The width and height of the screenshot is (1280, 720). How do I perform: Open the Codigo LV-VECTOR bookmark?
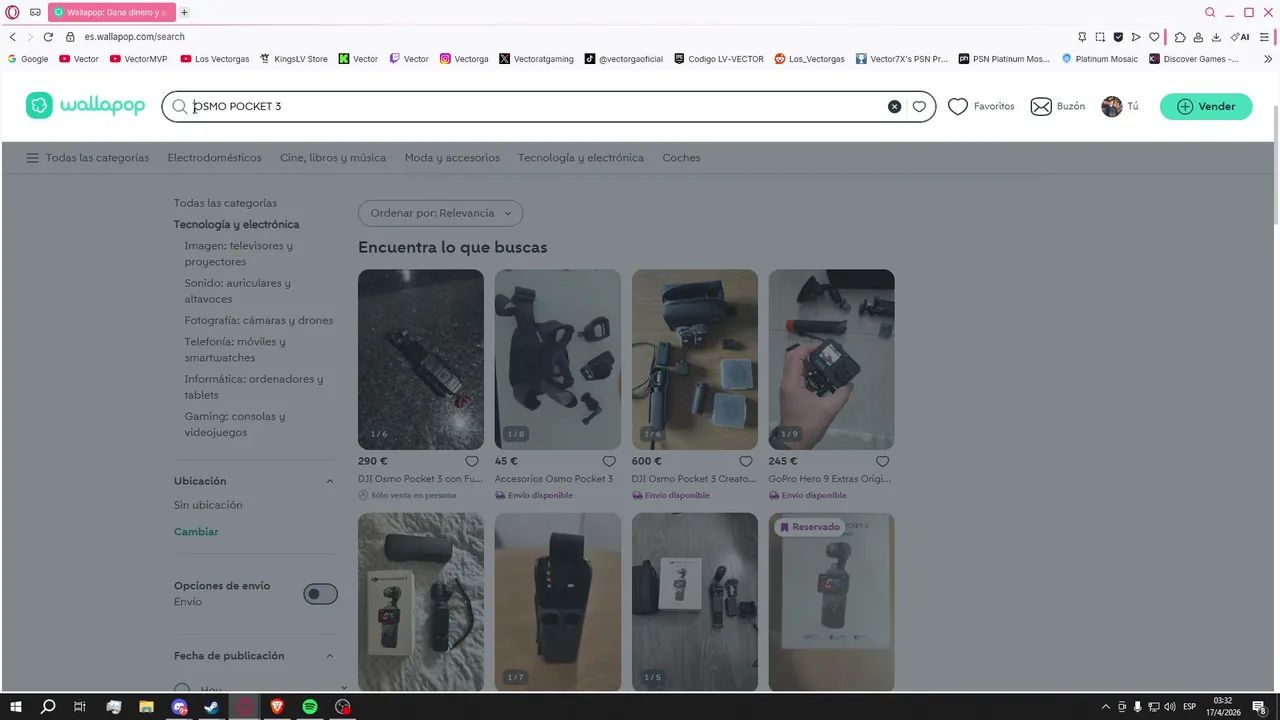tap(719, 59)
